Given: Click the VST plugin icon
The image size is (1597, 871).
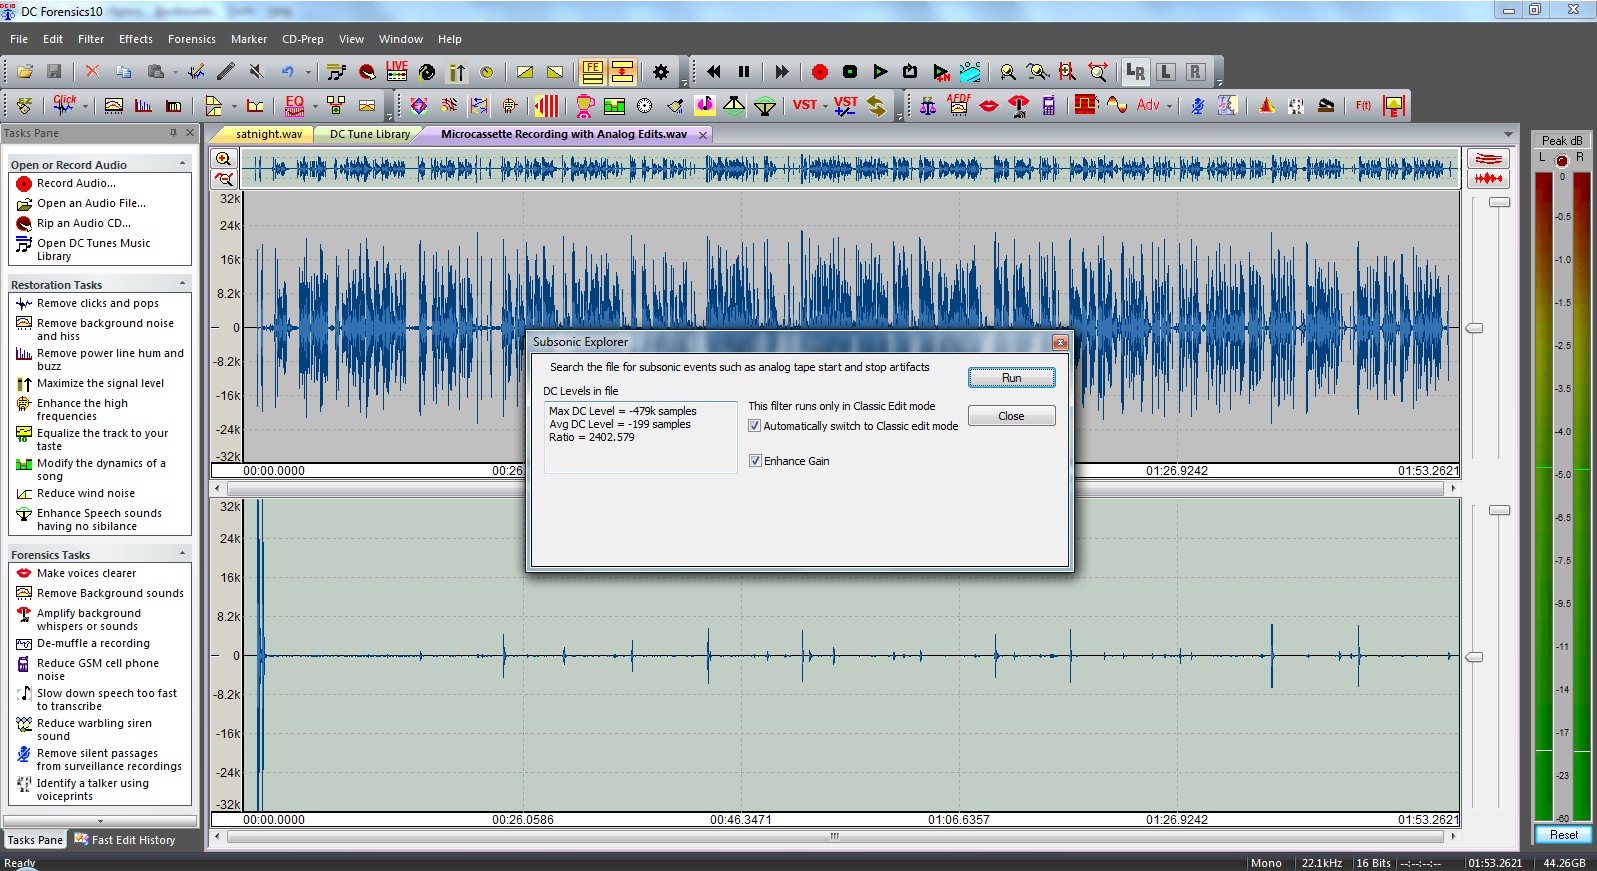Looking at the screenshot, I should pos(805,105).
